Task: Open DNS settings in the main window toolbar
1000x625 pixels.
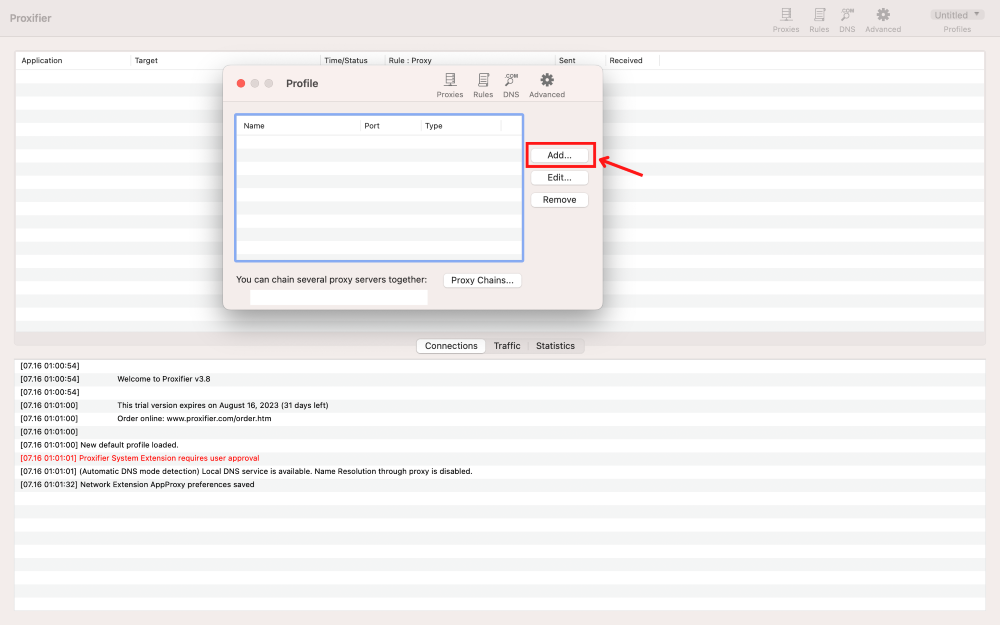Action: coord(847,20)
